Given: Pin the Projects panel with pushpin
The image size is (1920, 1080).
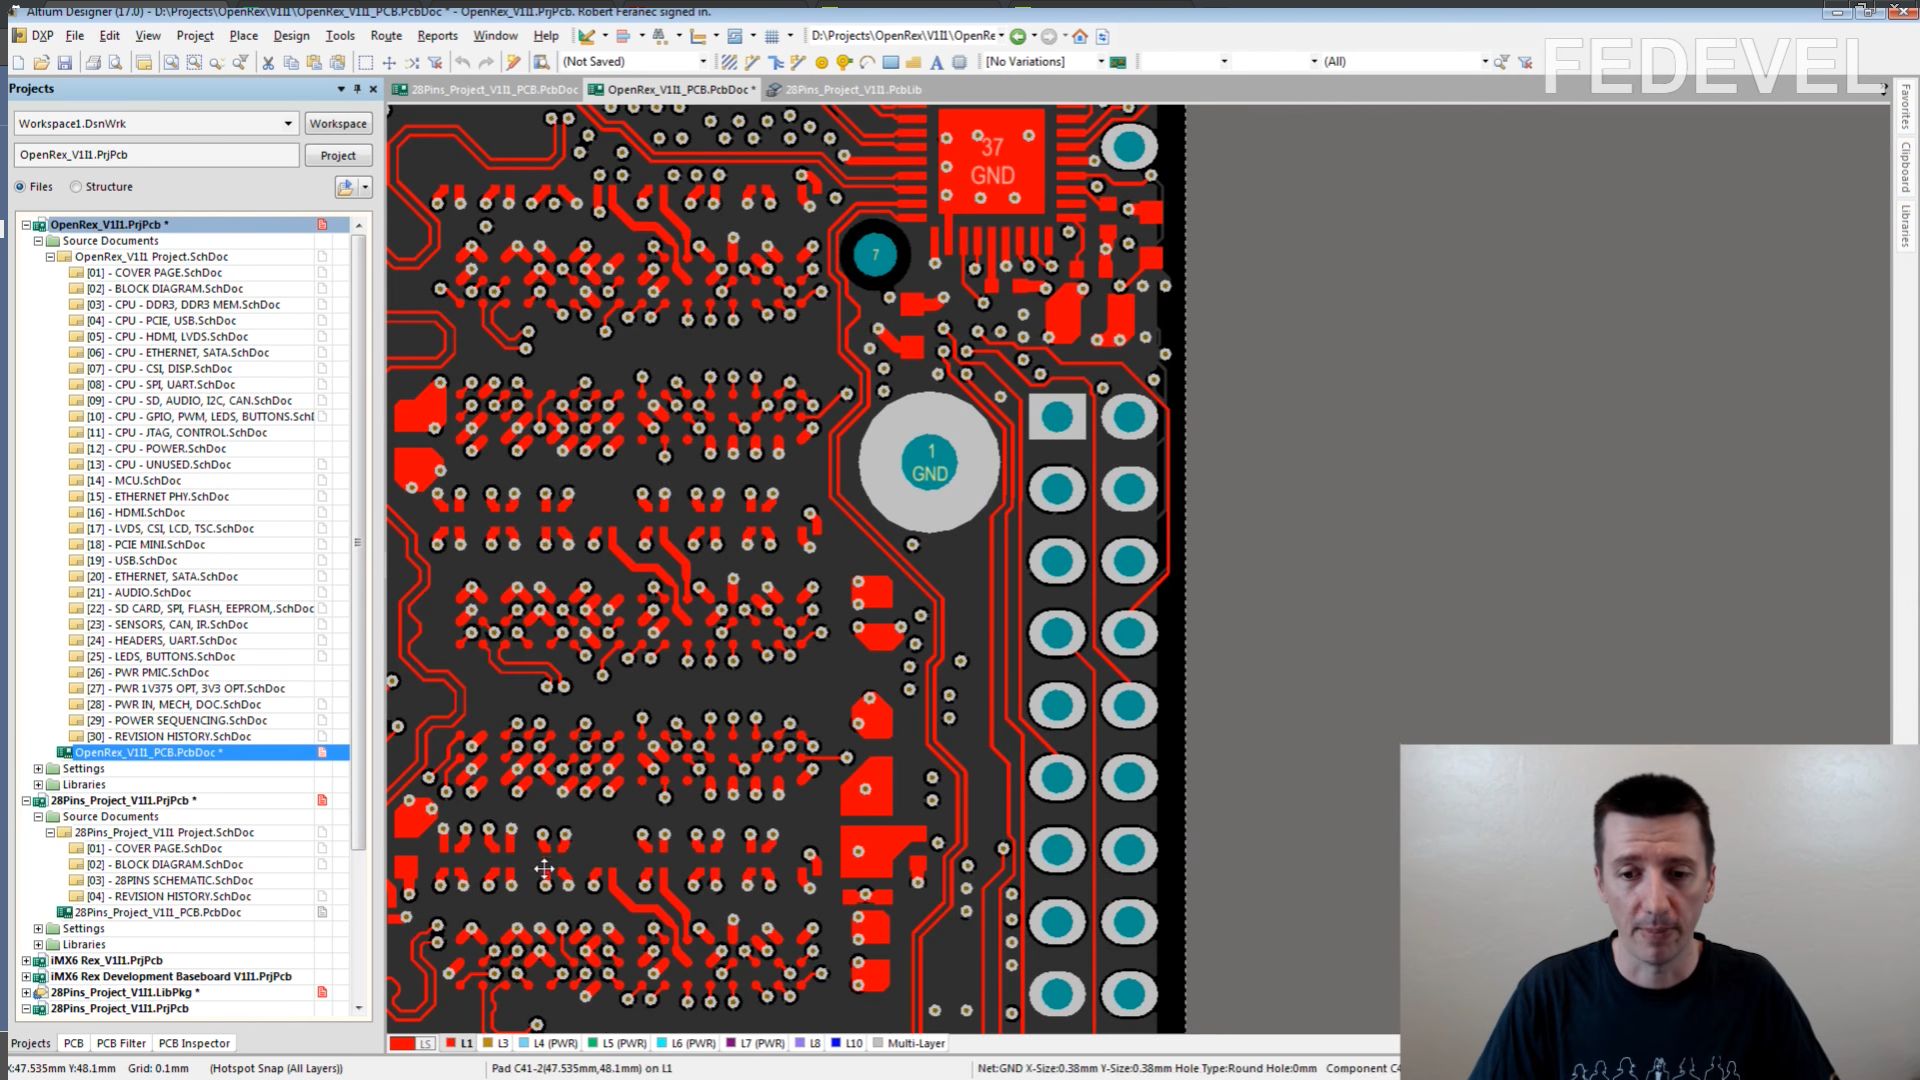Looking at the screenshot, I should [x=357, y=89].
